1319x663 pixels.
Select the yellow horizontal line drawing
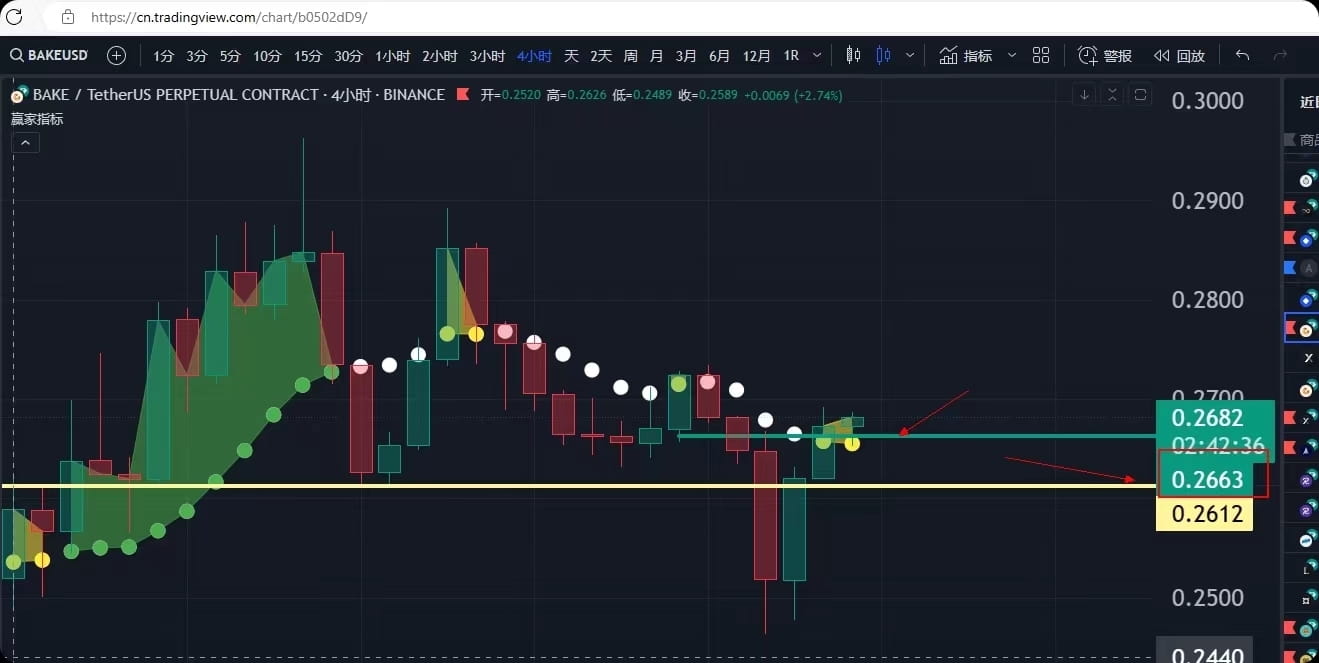tap(580, 486)
